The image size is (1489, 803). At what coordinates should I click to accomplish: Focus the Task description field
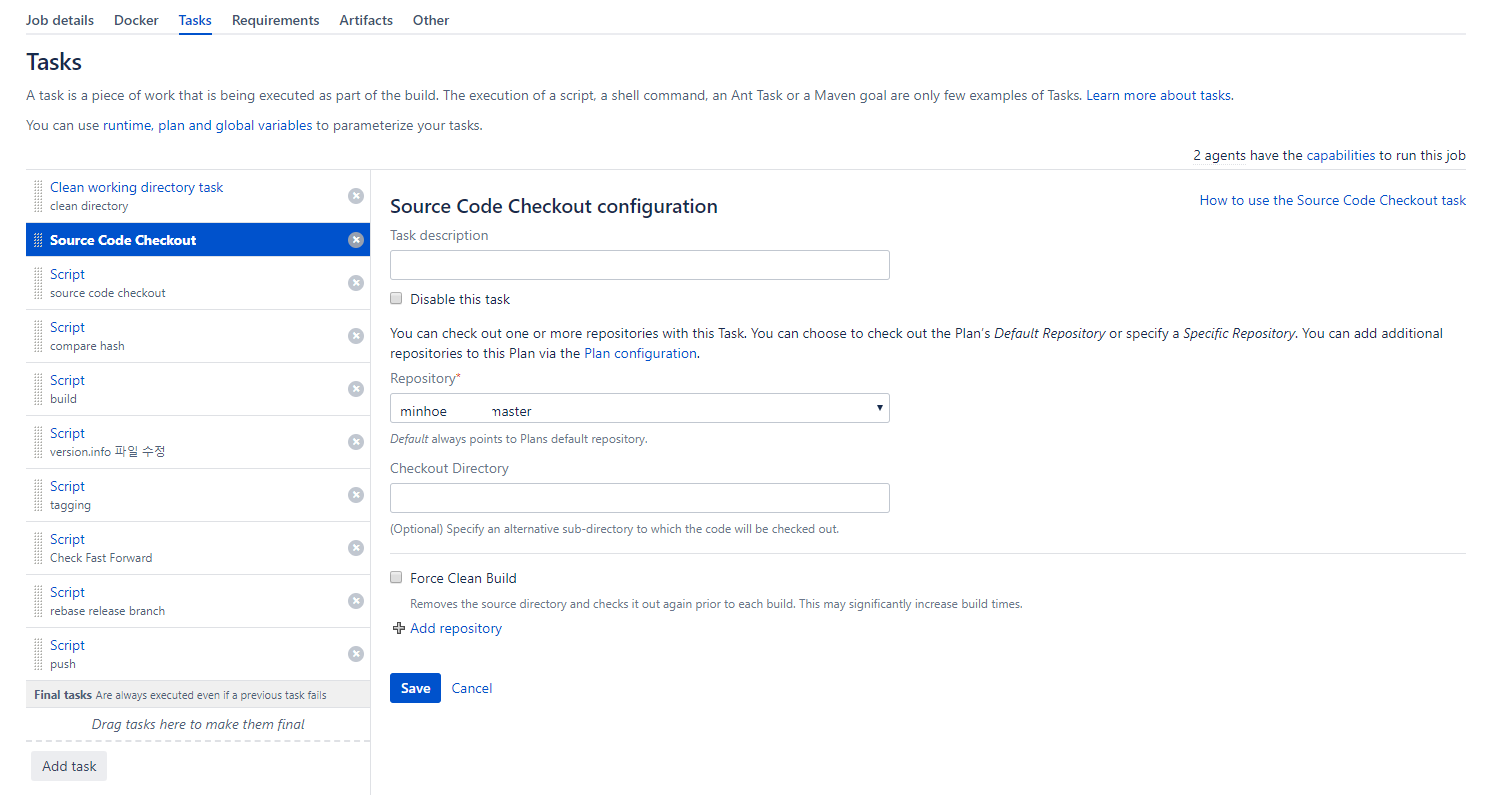click(639, 265)
